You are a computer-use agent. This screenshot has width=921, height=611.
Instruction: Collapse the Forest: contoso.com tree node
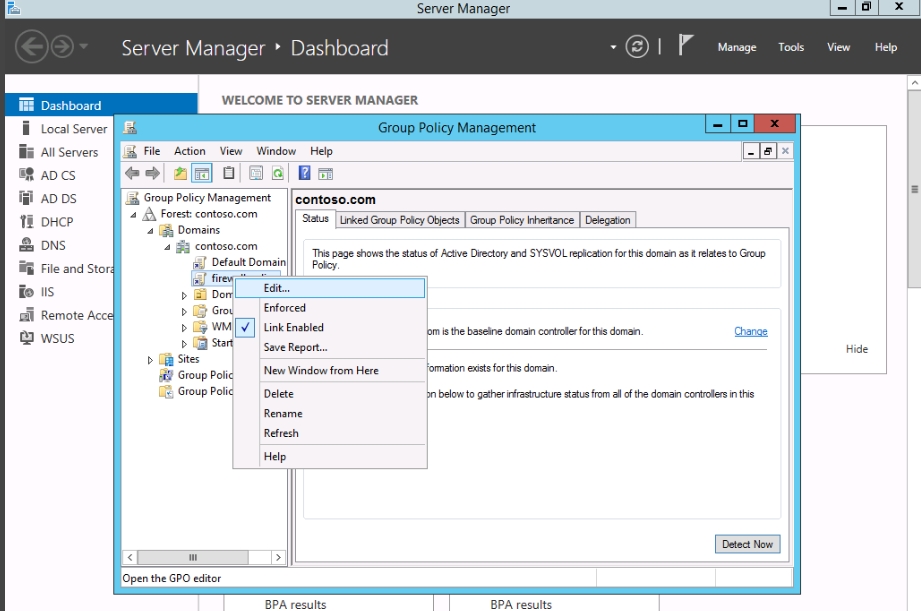click(x=133, y=215)
